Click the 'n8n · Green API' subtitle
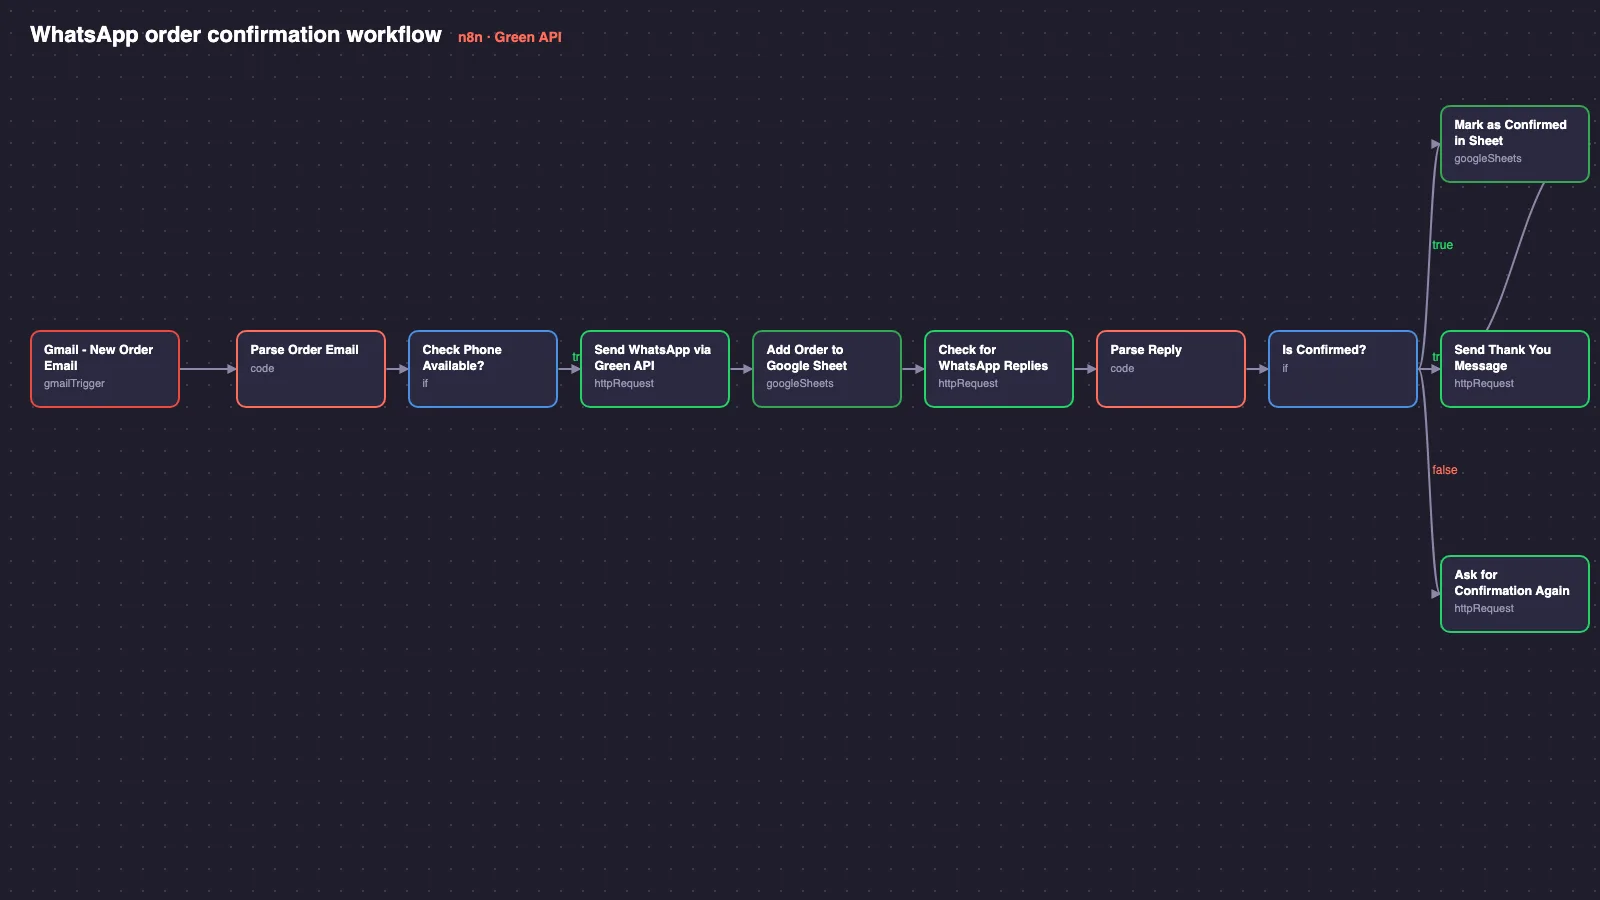The height and width of the screenshot is (900, 1600). [510, 37]
